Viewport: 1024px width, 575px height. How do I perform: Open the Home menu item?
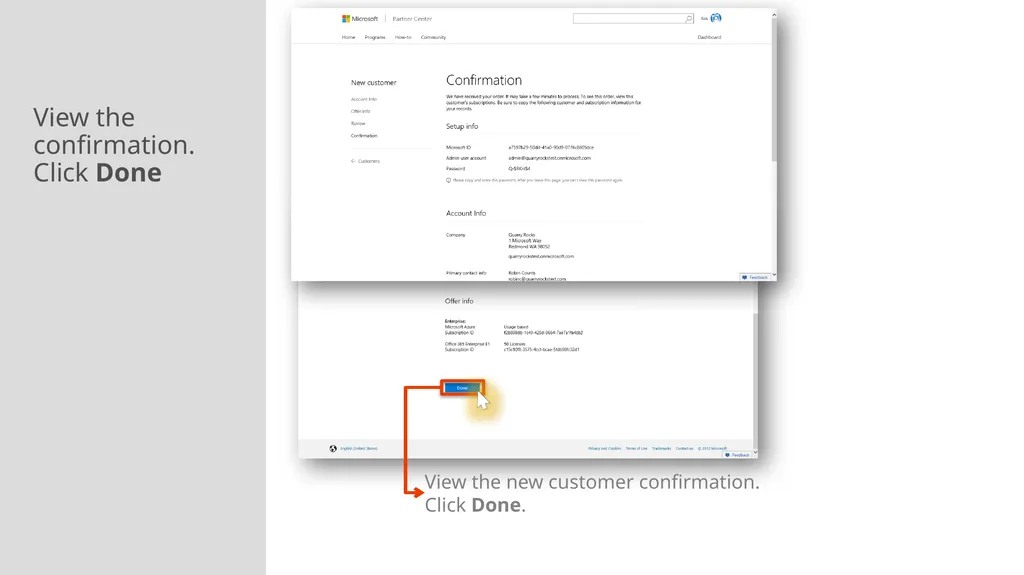[x=348, y=37]
